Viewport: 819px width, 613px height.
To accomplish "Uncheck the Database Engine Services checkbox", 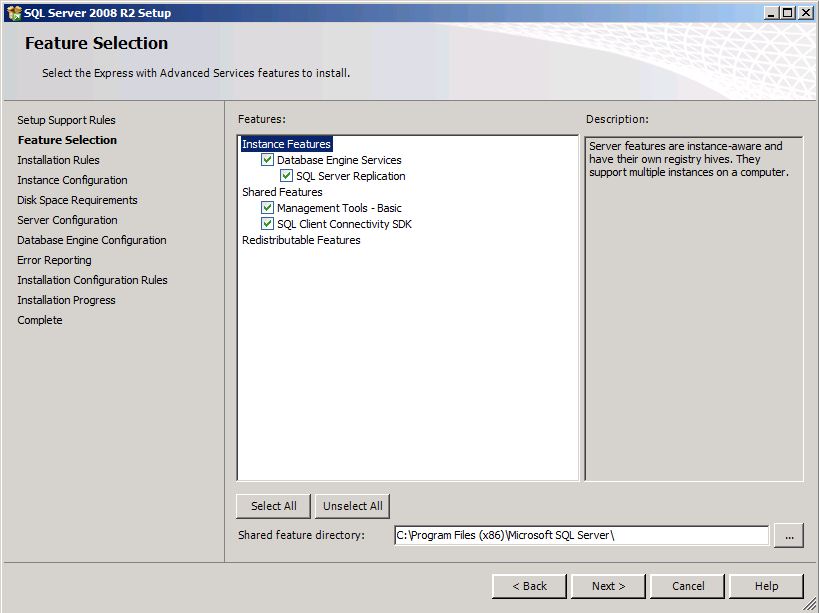I will (x=267, y=159).
